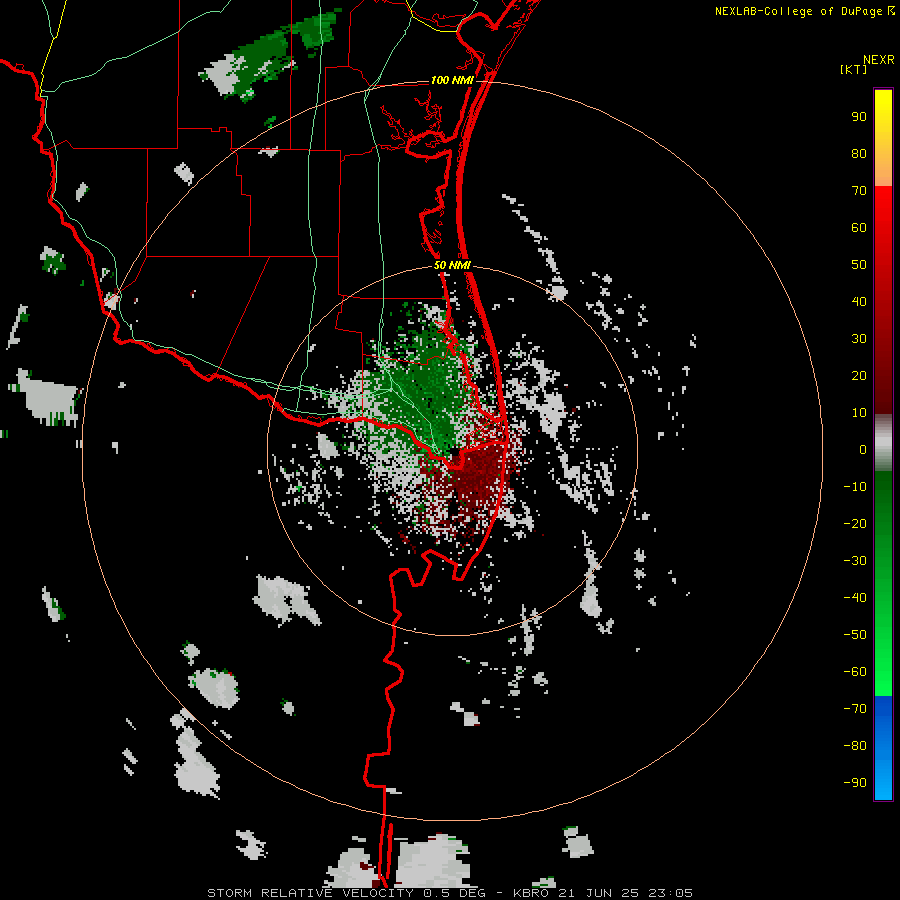Click the positive 80 knot scale value
This screenshot has width=900, height=900.
pos(859,154)
